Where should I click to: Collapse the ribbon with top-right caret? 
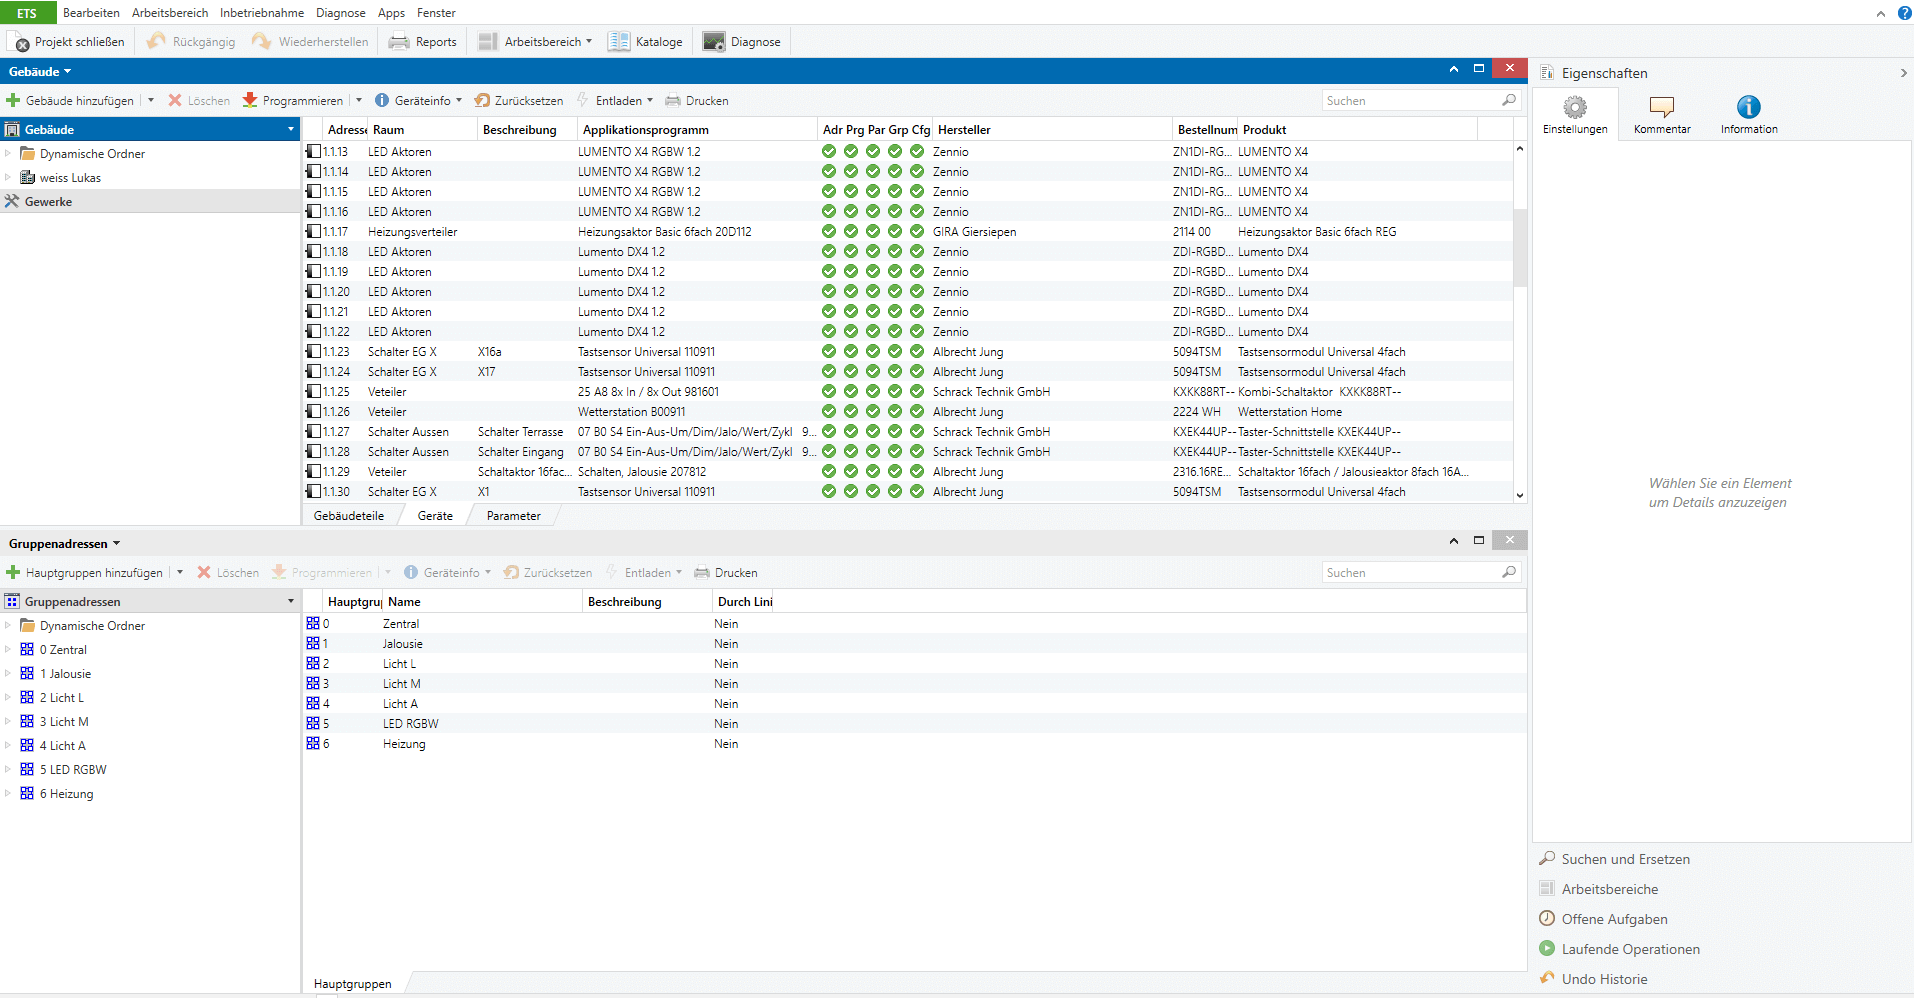(x=1880, y=14)
